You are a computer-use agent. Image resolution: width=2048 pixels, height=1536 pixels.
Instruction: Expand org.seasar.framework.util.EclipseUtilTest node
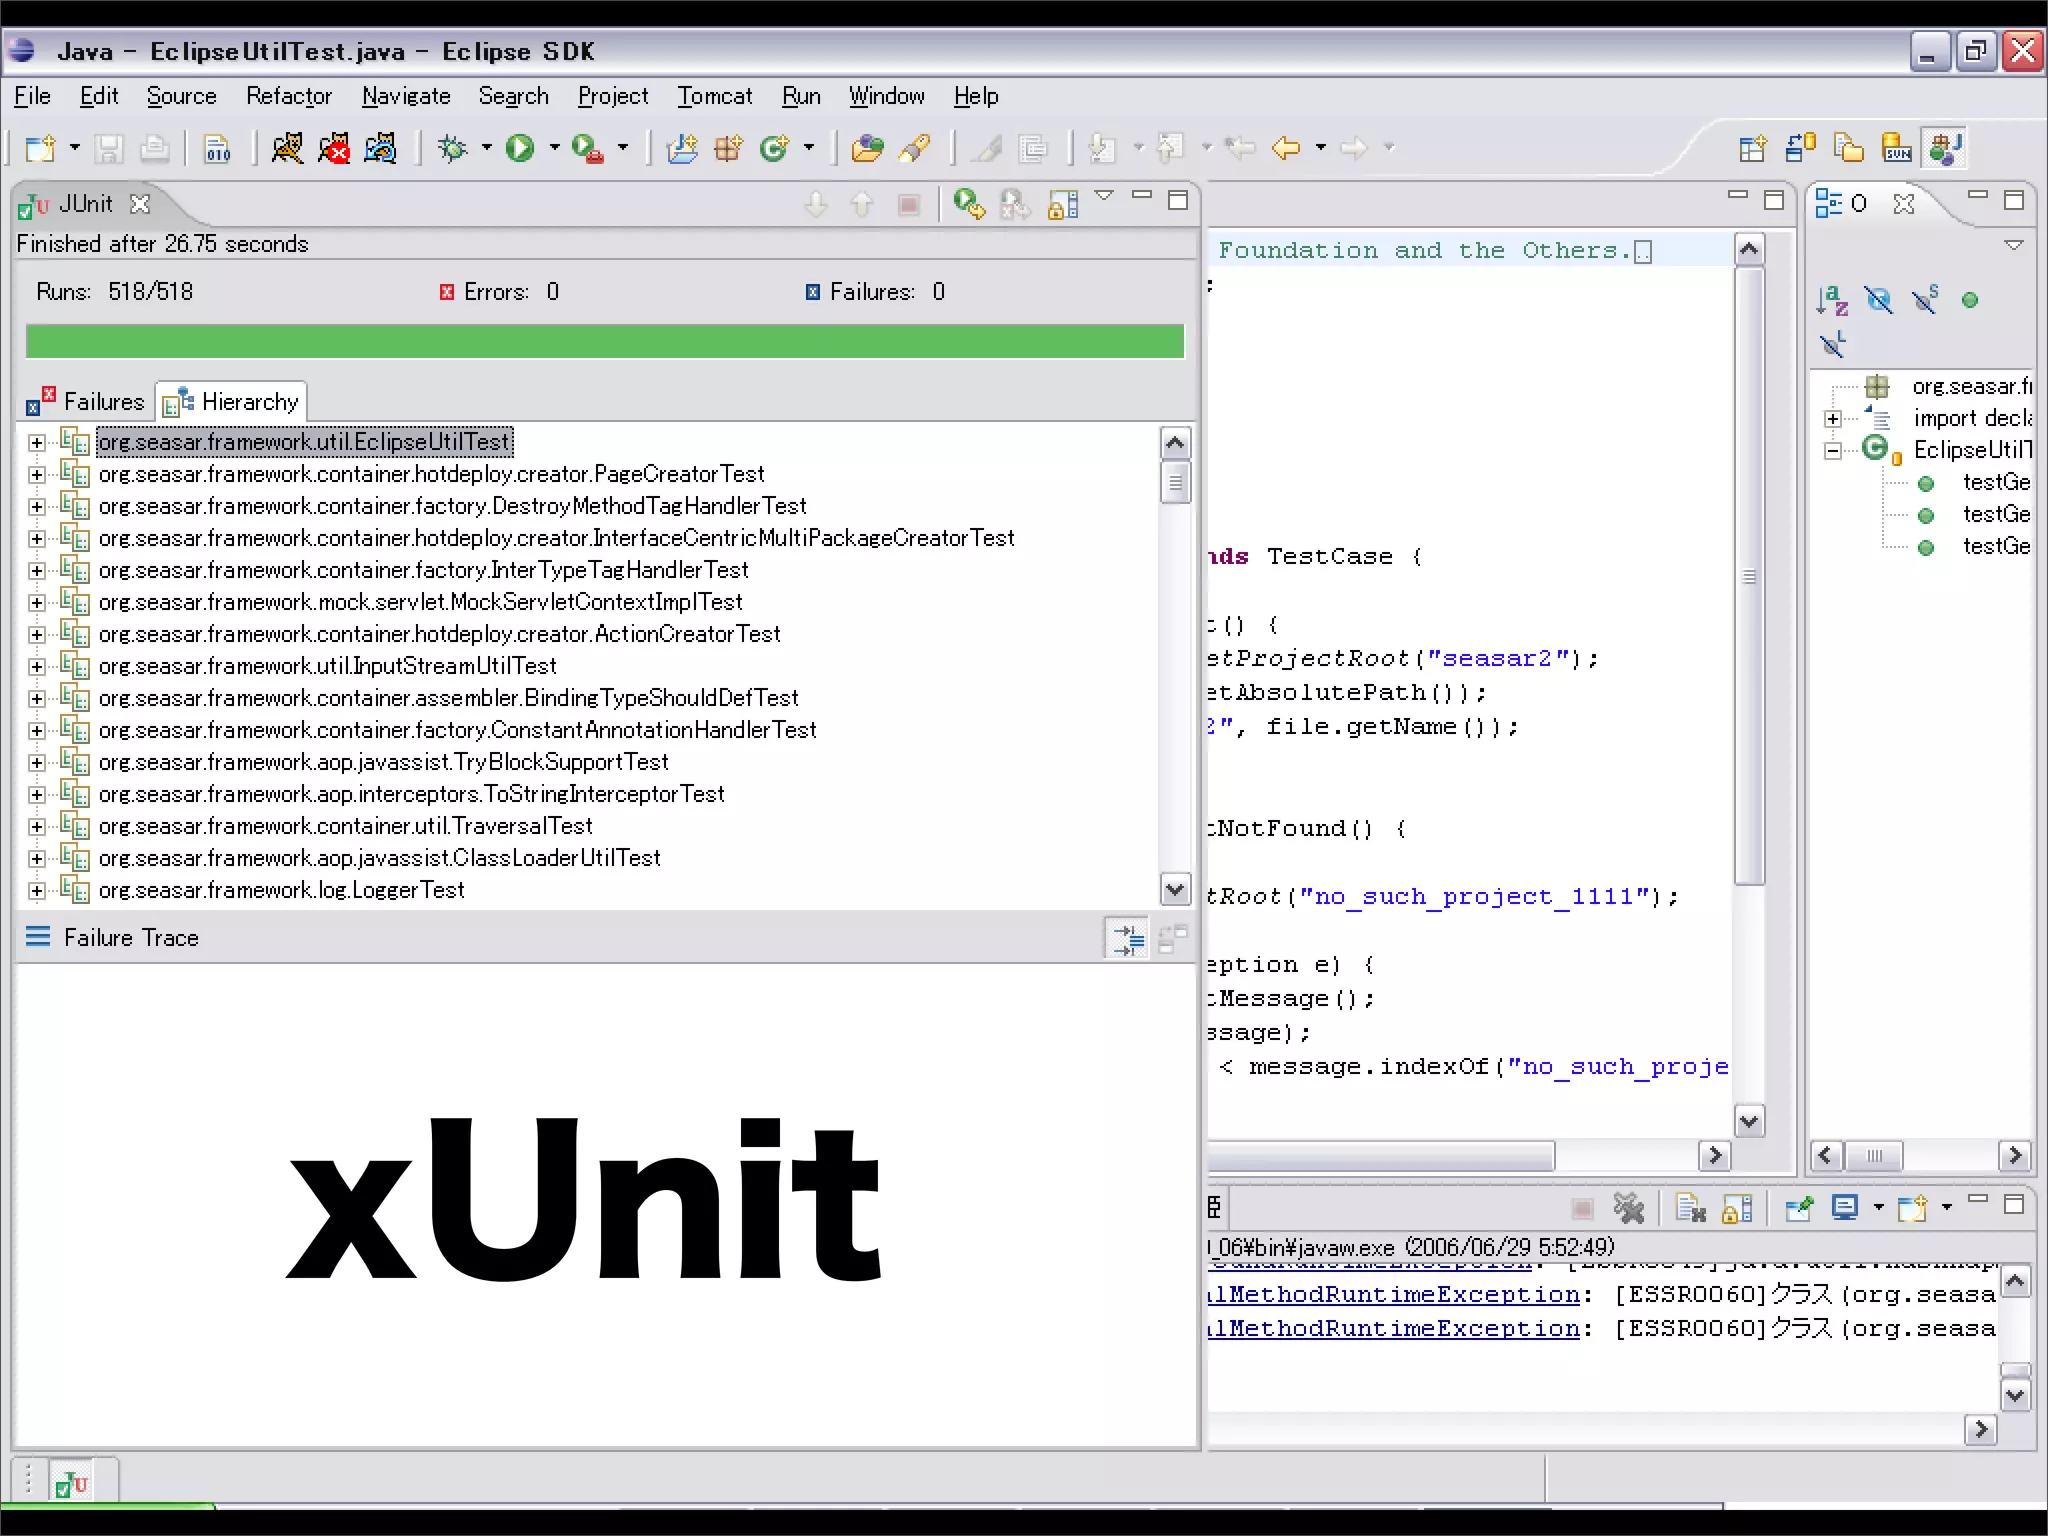37,443
